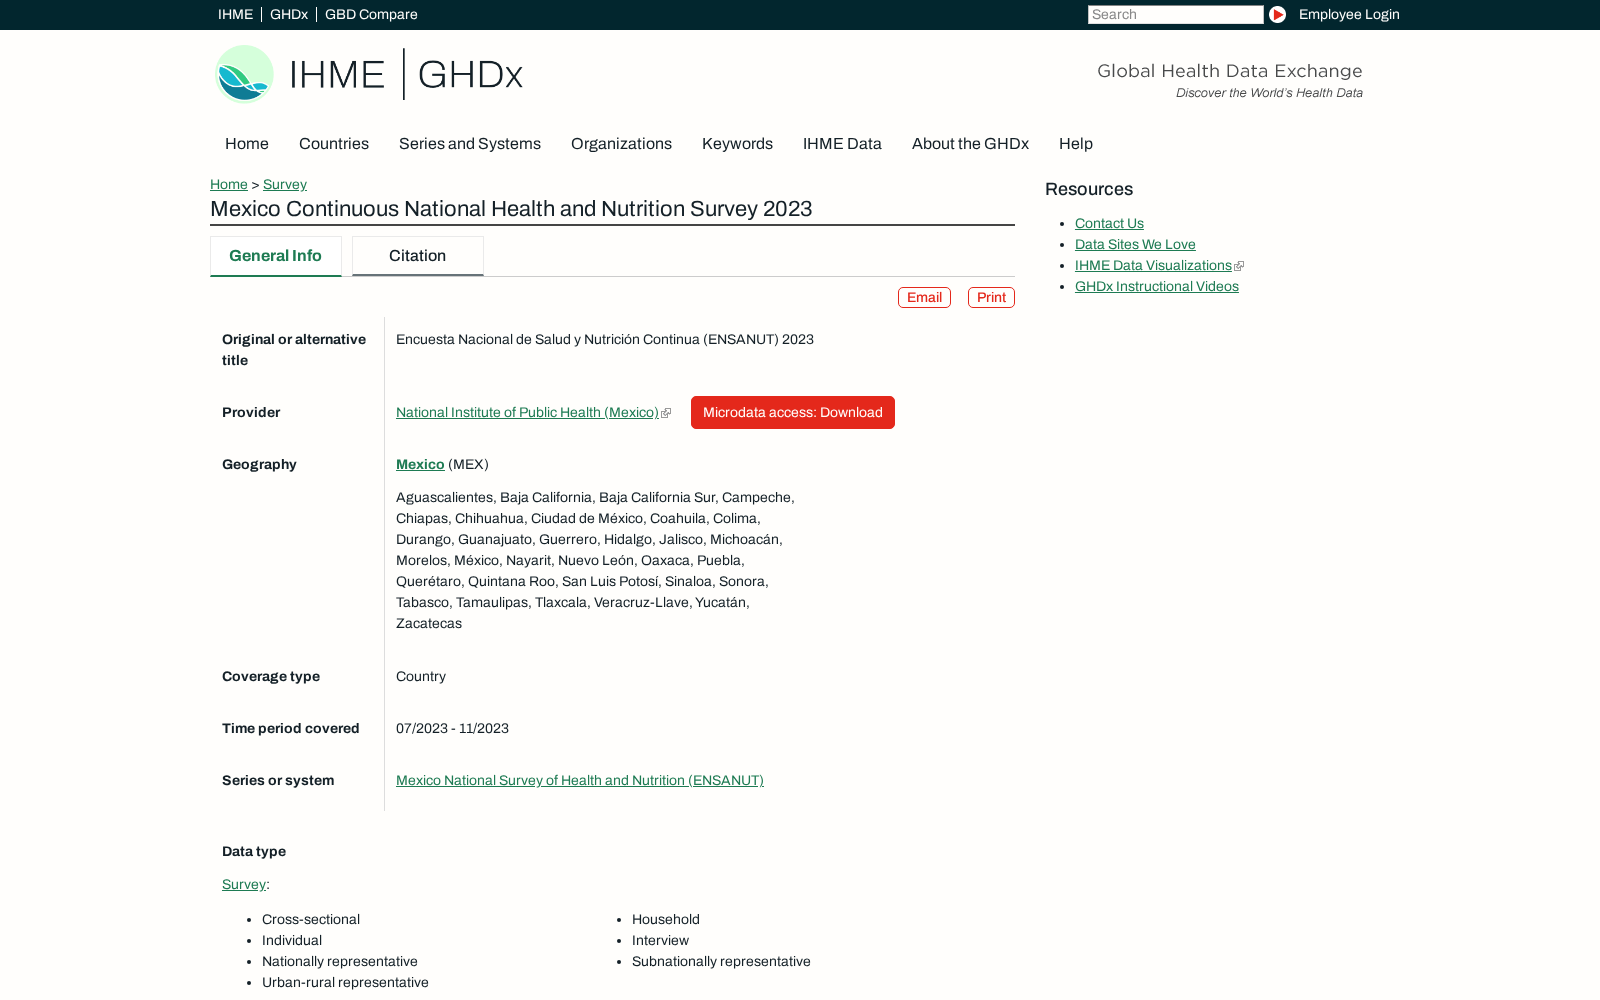This screenshot has height=1000, width=1600.
Task: Open Keywords menu
Action: (x=737, y=144)
